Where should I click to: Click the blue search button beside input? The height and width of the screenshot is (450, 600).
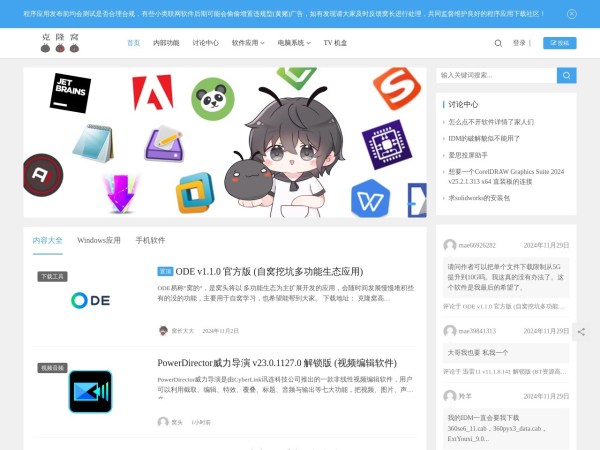point(567,75)
